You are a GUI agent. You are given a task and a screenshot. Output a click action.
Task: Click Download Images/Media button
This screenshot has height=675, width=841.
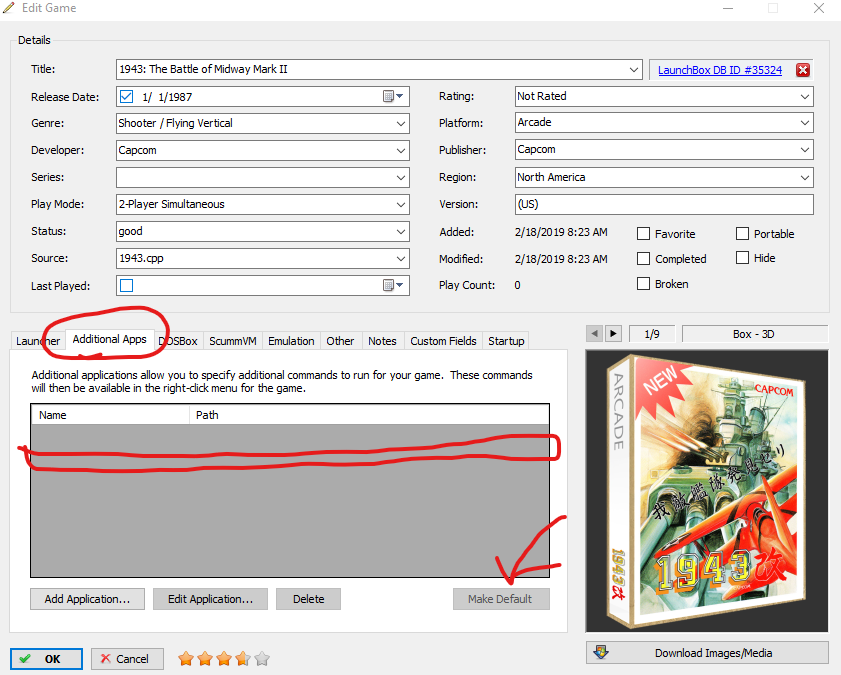[x=707, y=653]
